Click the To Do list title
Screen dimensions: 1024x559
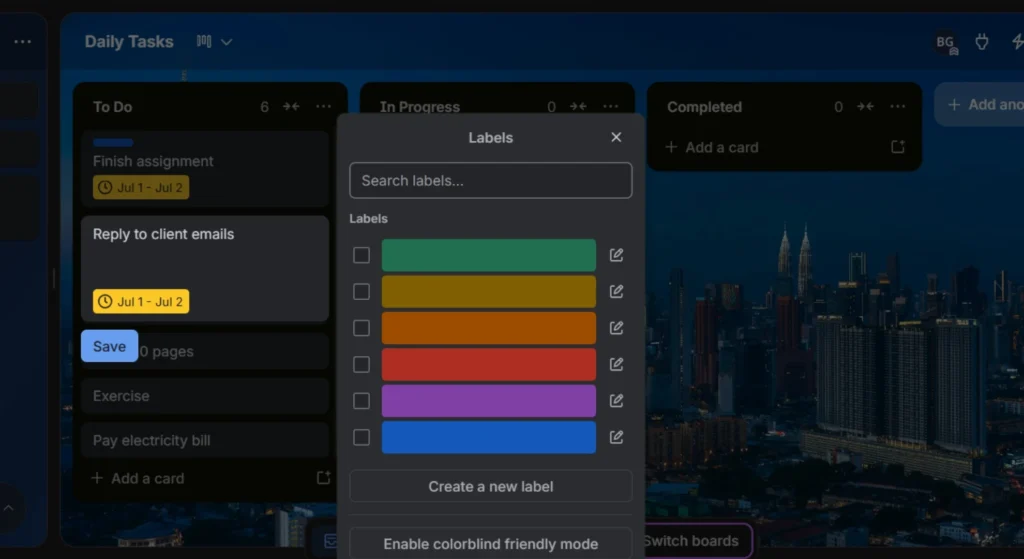[x=112, y=106]
